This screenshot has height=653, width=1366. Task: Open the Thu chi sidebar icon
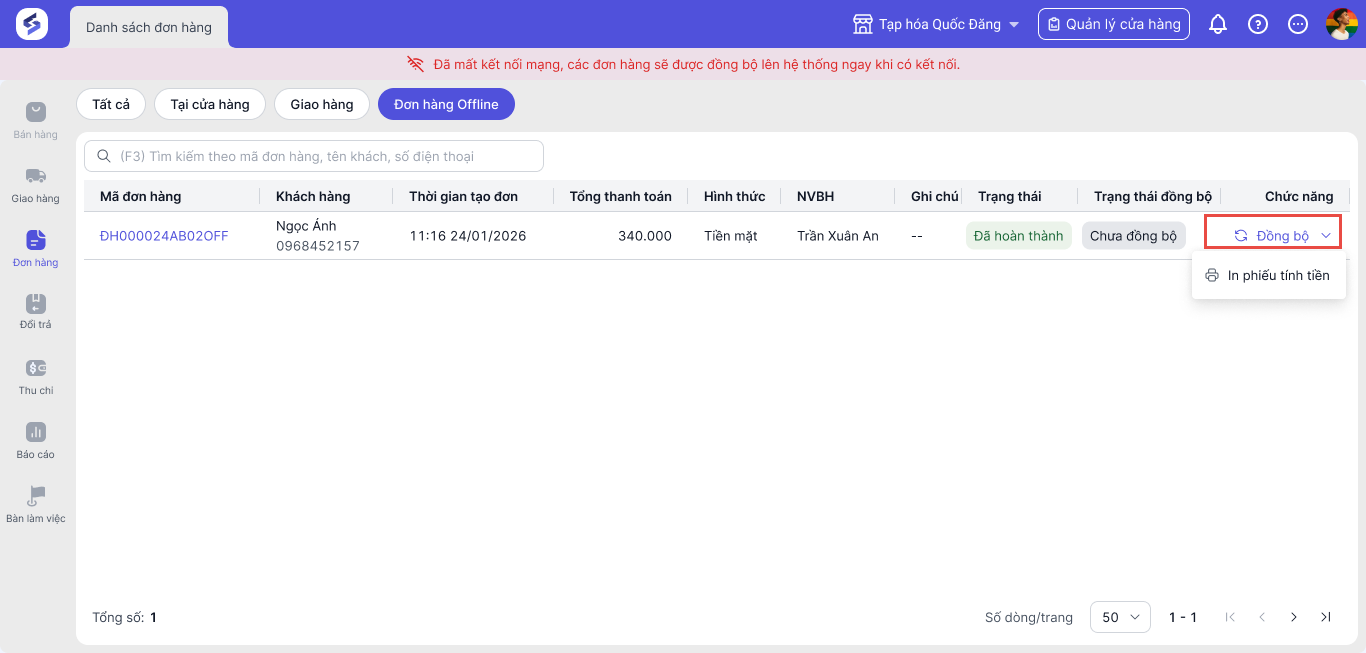pyautogui.click(x=35, y=368)
